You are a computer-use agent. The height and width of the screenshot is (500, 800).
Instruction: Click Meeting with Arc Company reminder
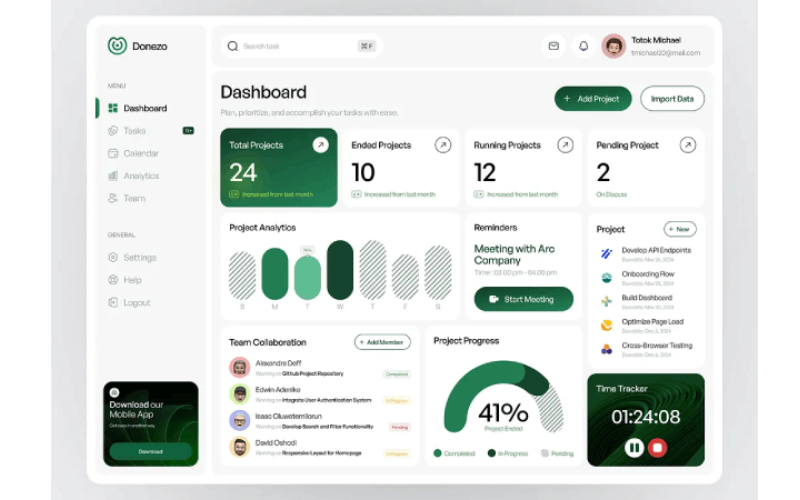click(514, 255)
